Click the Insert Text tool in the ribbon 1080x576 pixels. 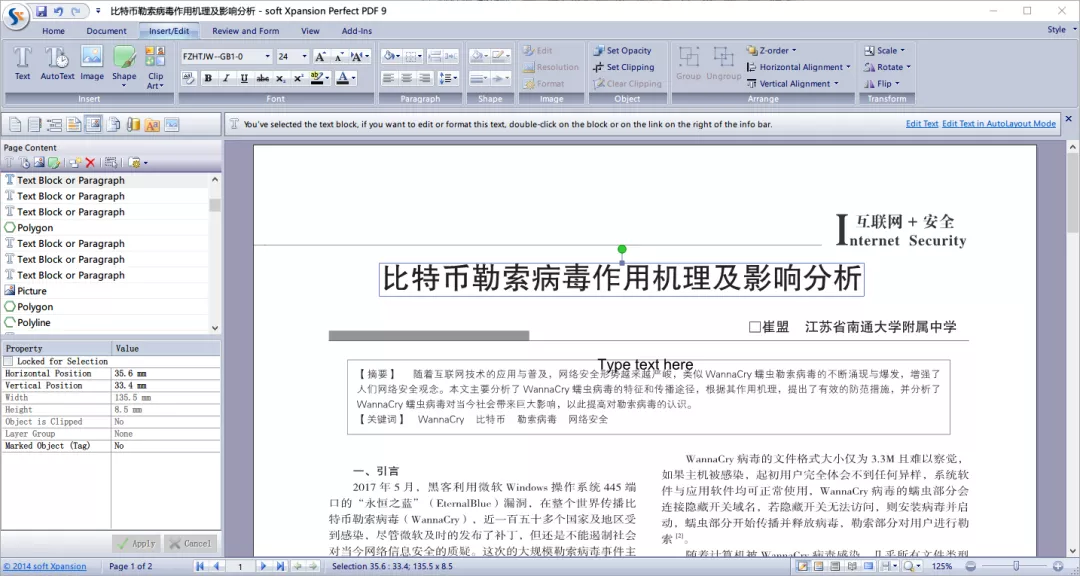(23, 63)
